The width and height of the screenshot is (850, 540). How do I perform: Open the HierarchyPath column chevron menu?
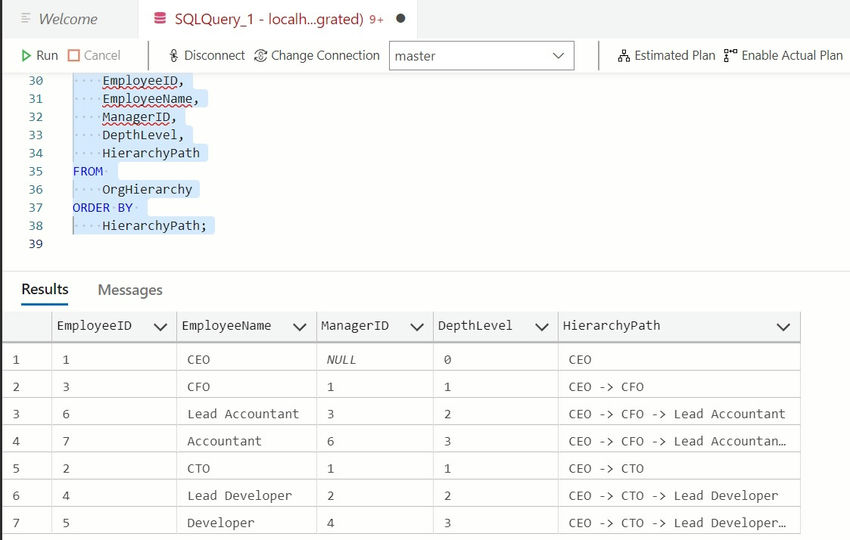click(x=783, y=326)
